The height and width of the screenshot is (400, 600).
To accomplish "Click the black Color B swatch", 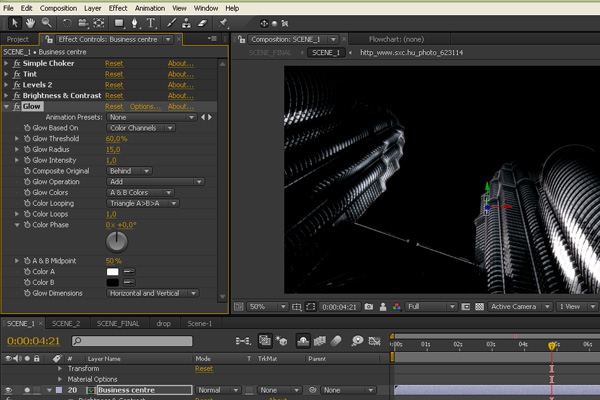I will 112,282.
